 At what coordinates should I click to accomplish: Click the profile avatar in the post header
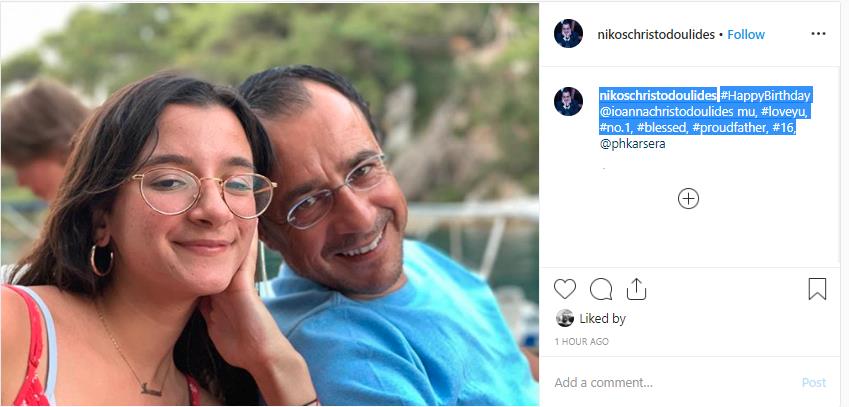pyautogui.click(x=569, y=34)
